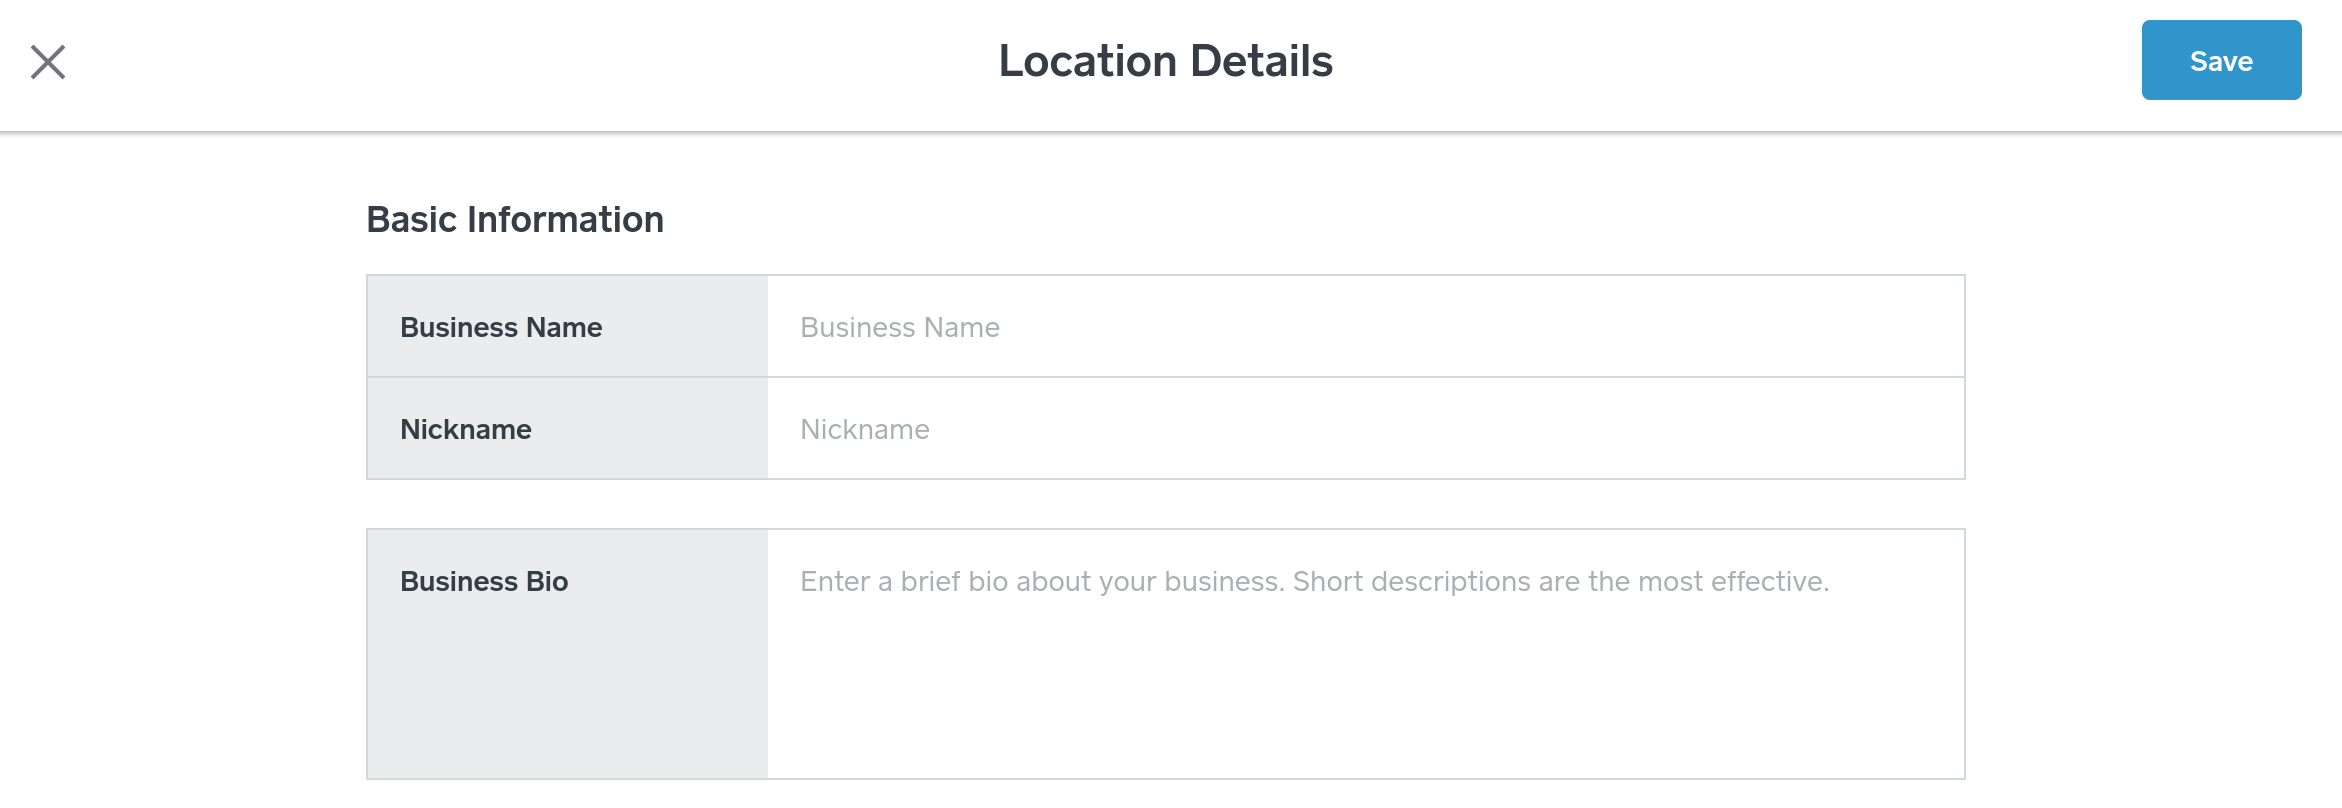
Task: Click the gray "Business Name" placeholder text
Action: point(900,328)
